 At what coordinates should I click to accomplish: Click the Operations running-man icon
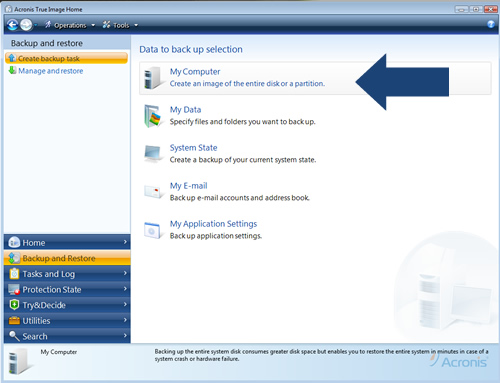coord(48,24)
